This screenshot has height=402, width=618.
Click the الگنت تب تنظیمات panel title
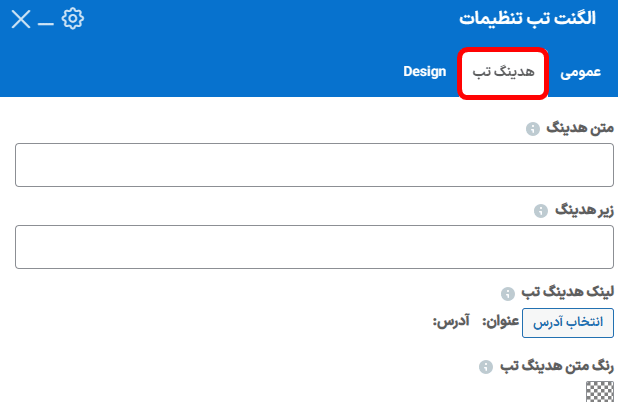pos(527,19)
